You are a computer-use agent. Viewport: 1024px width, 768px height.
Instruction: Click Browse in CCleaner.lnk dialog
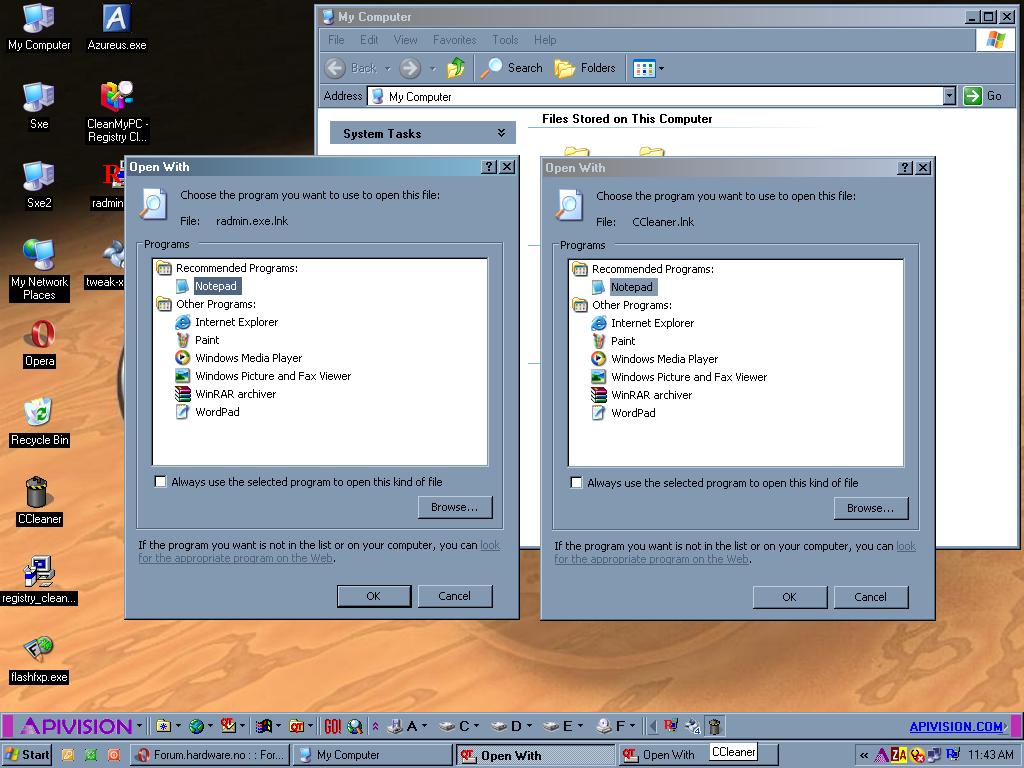pos(871,509)
